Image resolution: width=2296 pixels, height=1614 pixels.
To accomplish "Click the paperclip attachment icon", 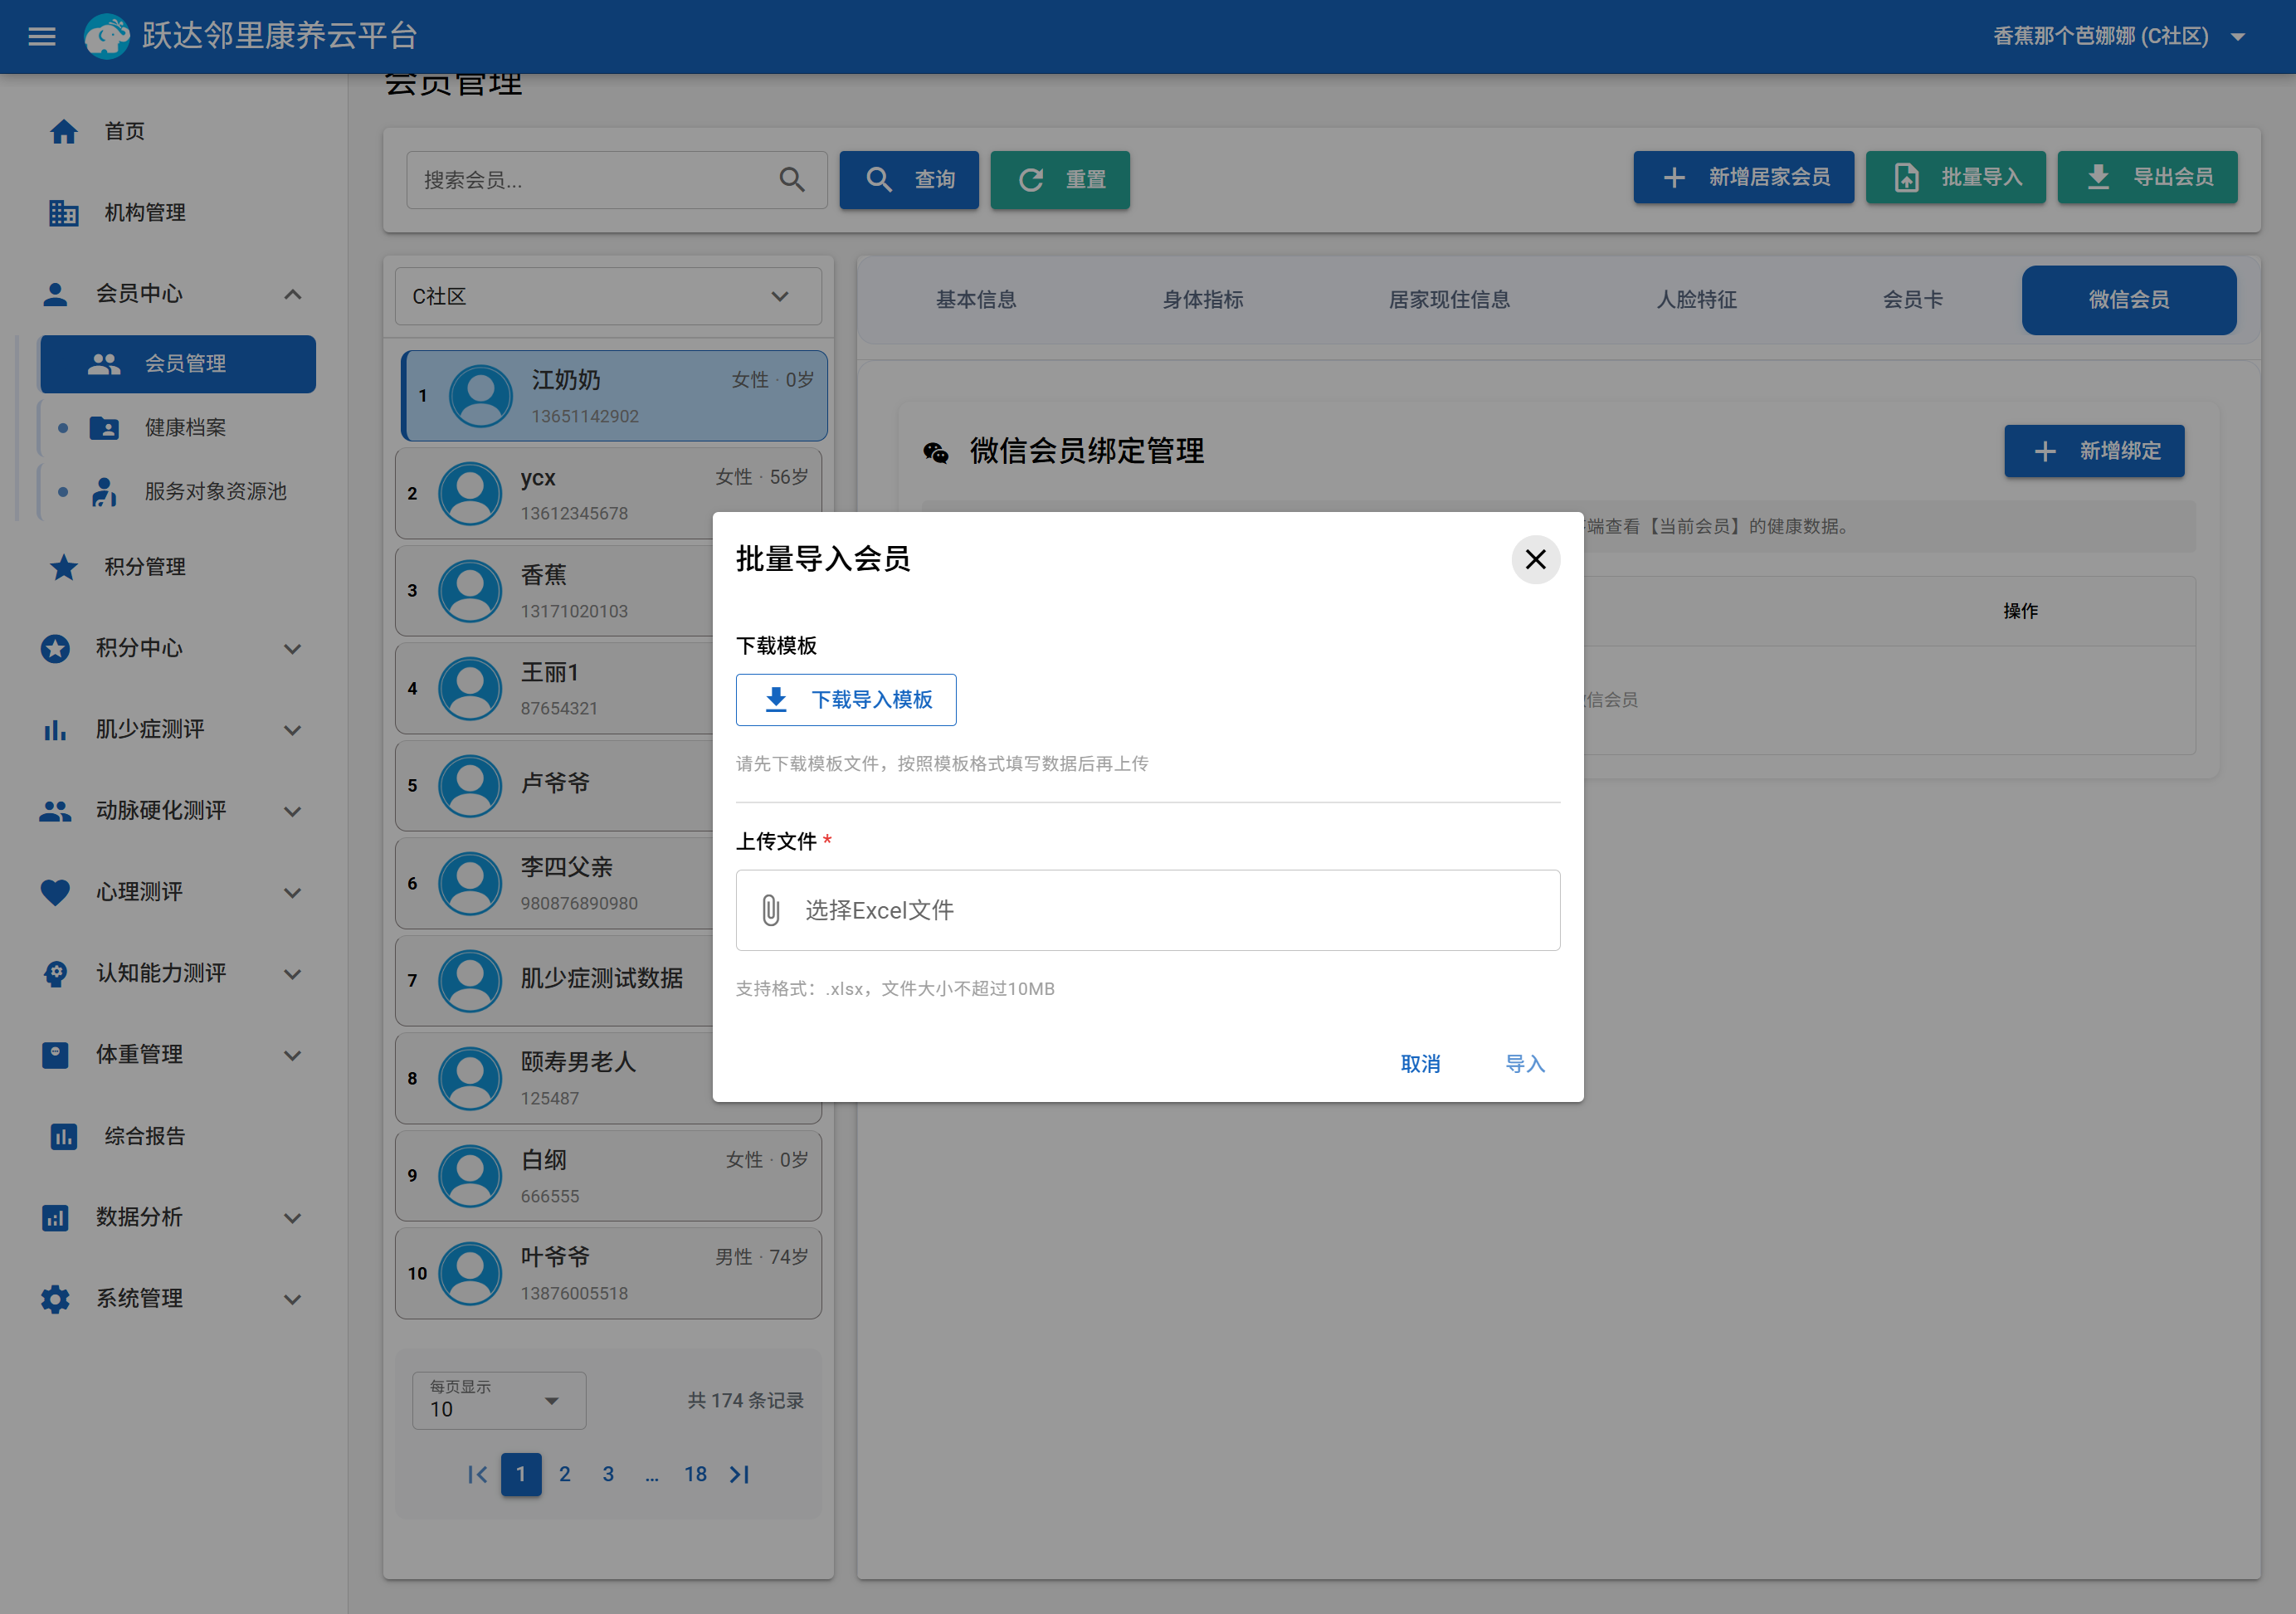I will (771, 910).
